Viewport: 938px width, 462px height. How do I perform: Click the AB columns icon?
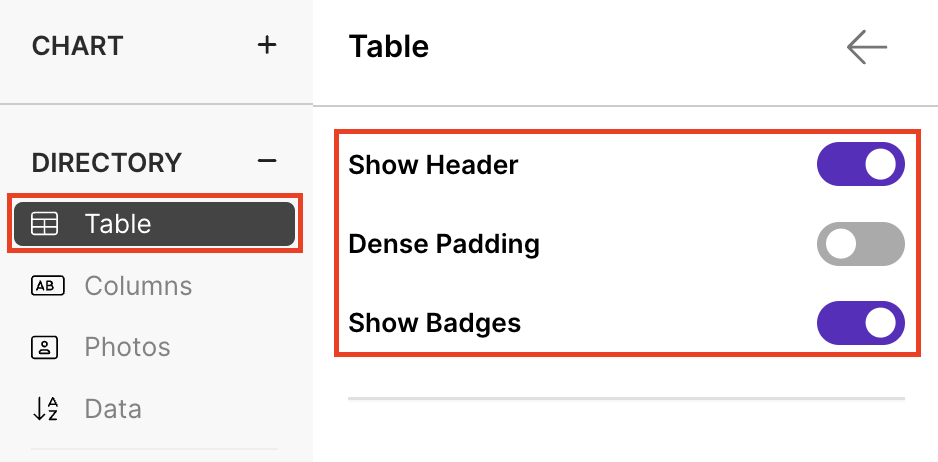pos(47,286)
